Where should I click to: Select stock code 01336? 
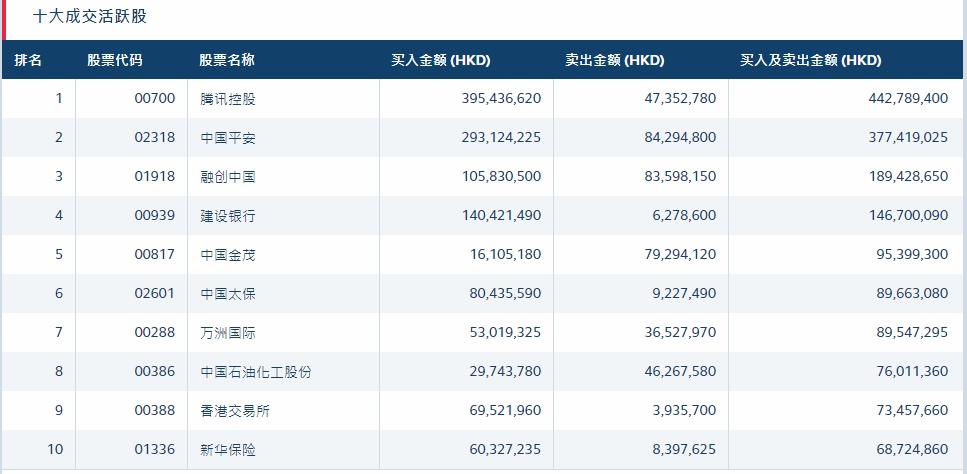point(155,449)
